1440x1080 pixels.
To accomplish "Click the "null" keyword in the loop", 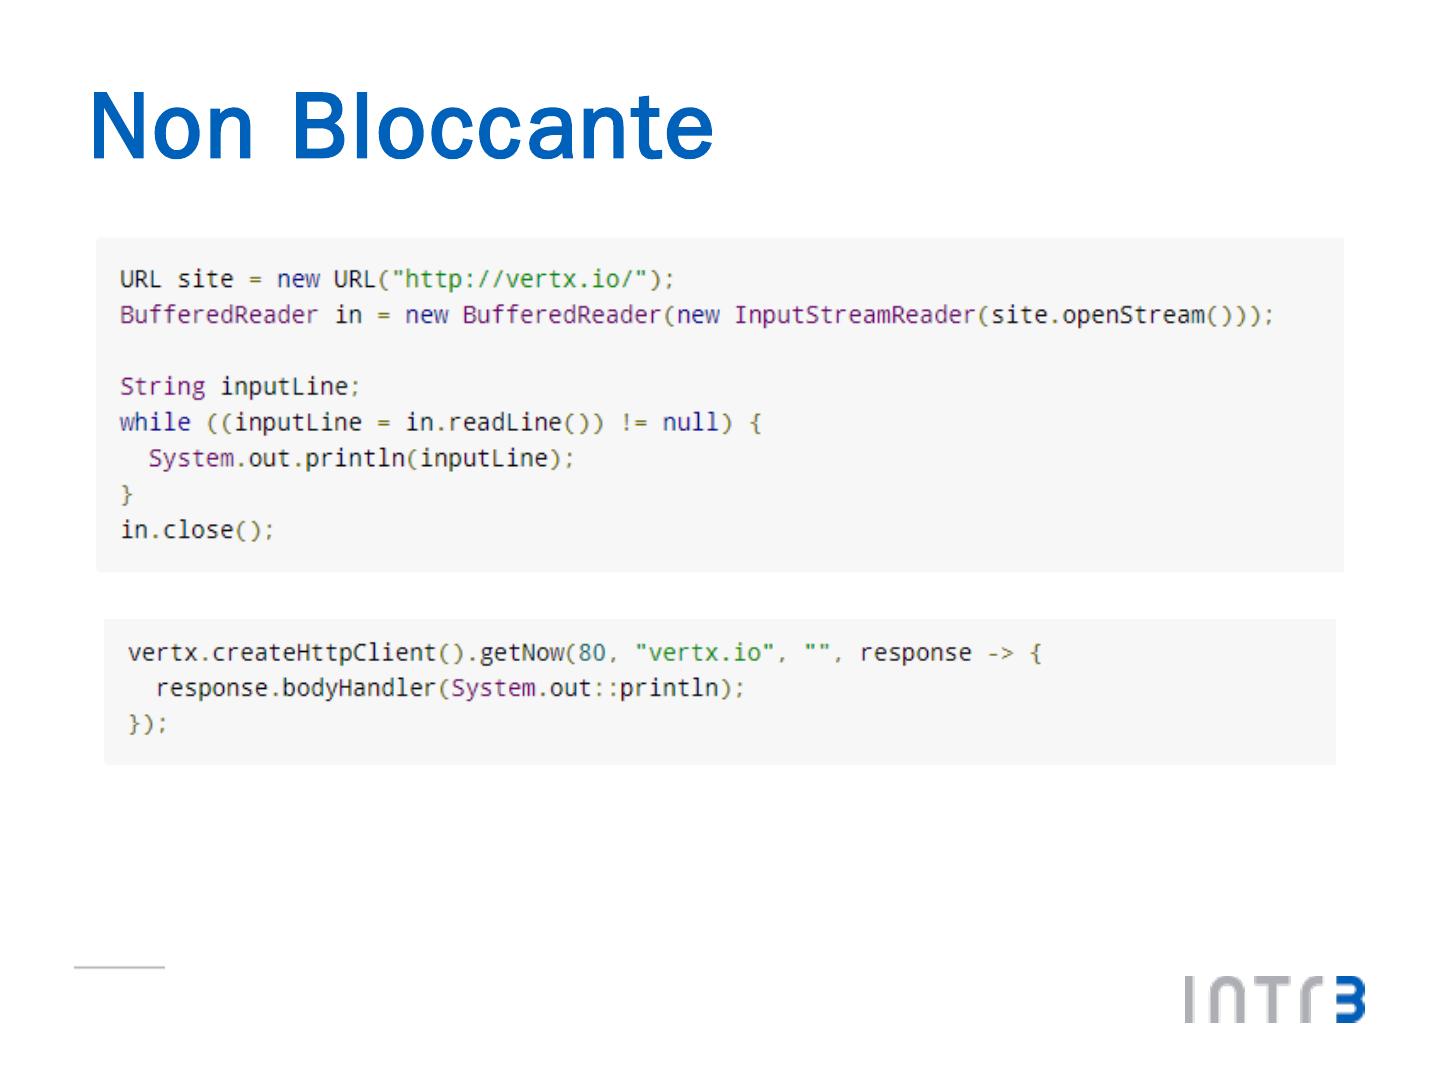I will [x=690, y=423].
